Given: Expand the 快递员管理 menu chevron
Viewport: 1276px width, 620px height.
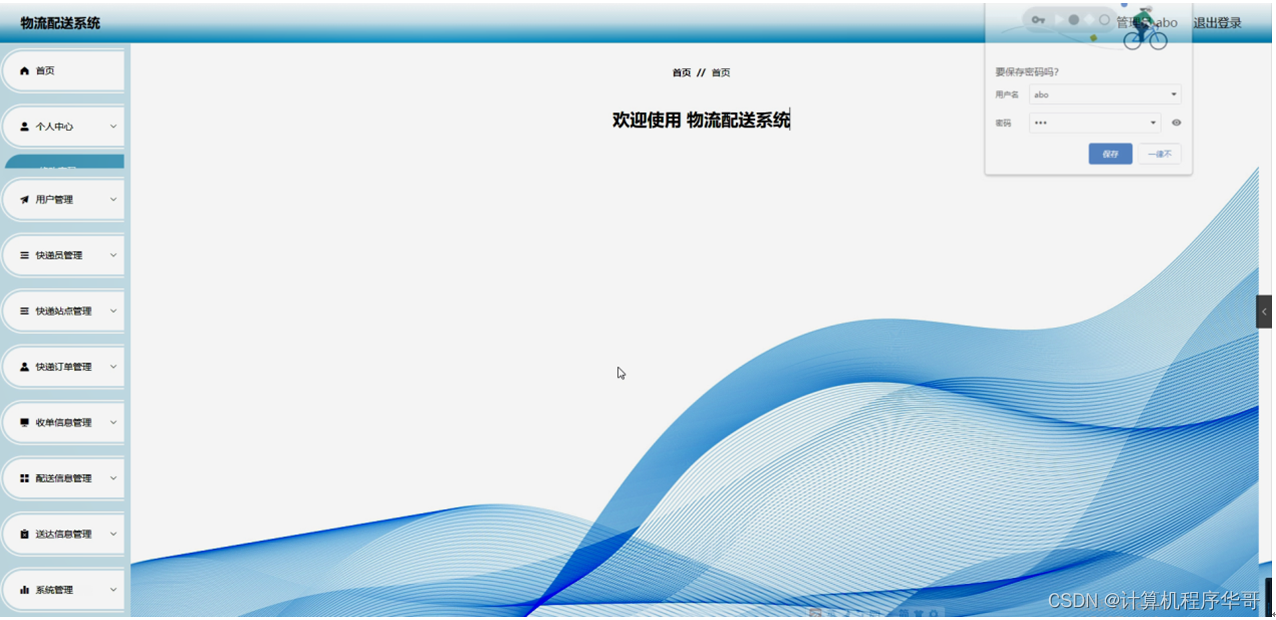Looking at the screenshot, I should coord(113,255).
